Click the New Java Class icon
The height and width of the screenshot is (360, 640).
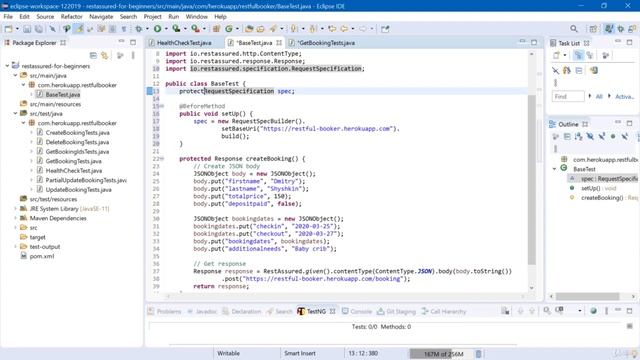(x=229, y=29)
